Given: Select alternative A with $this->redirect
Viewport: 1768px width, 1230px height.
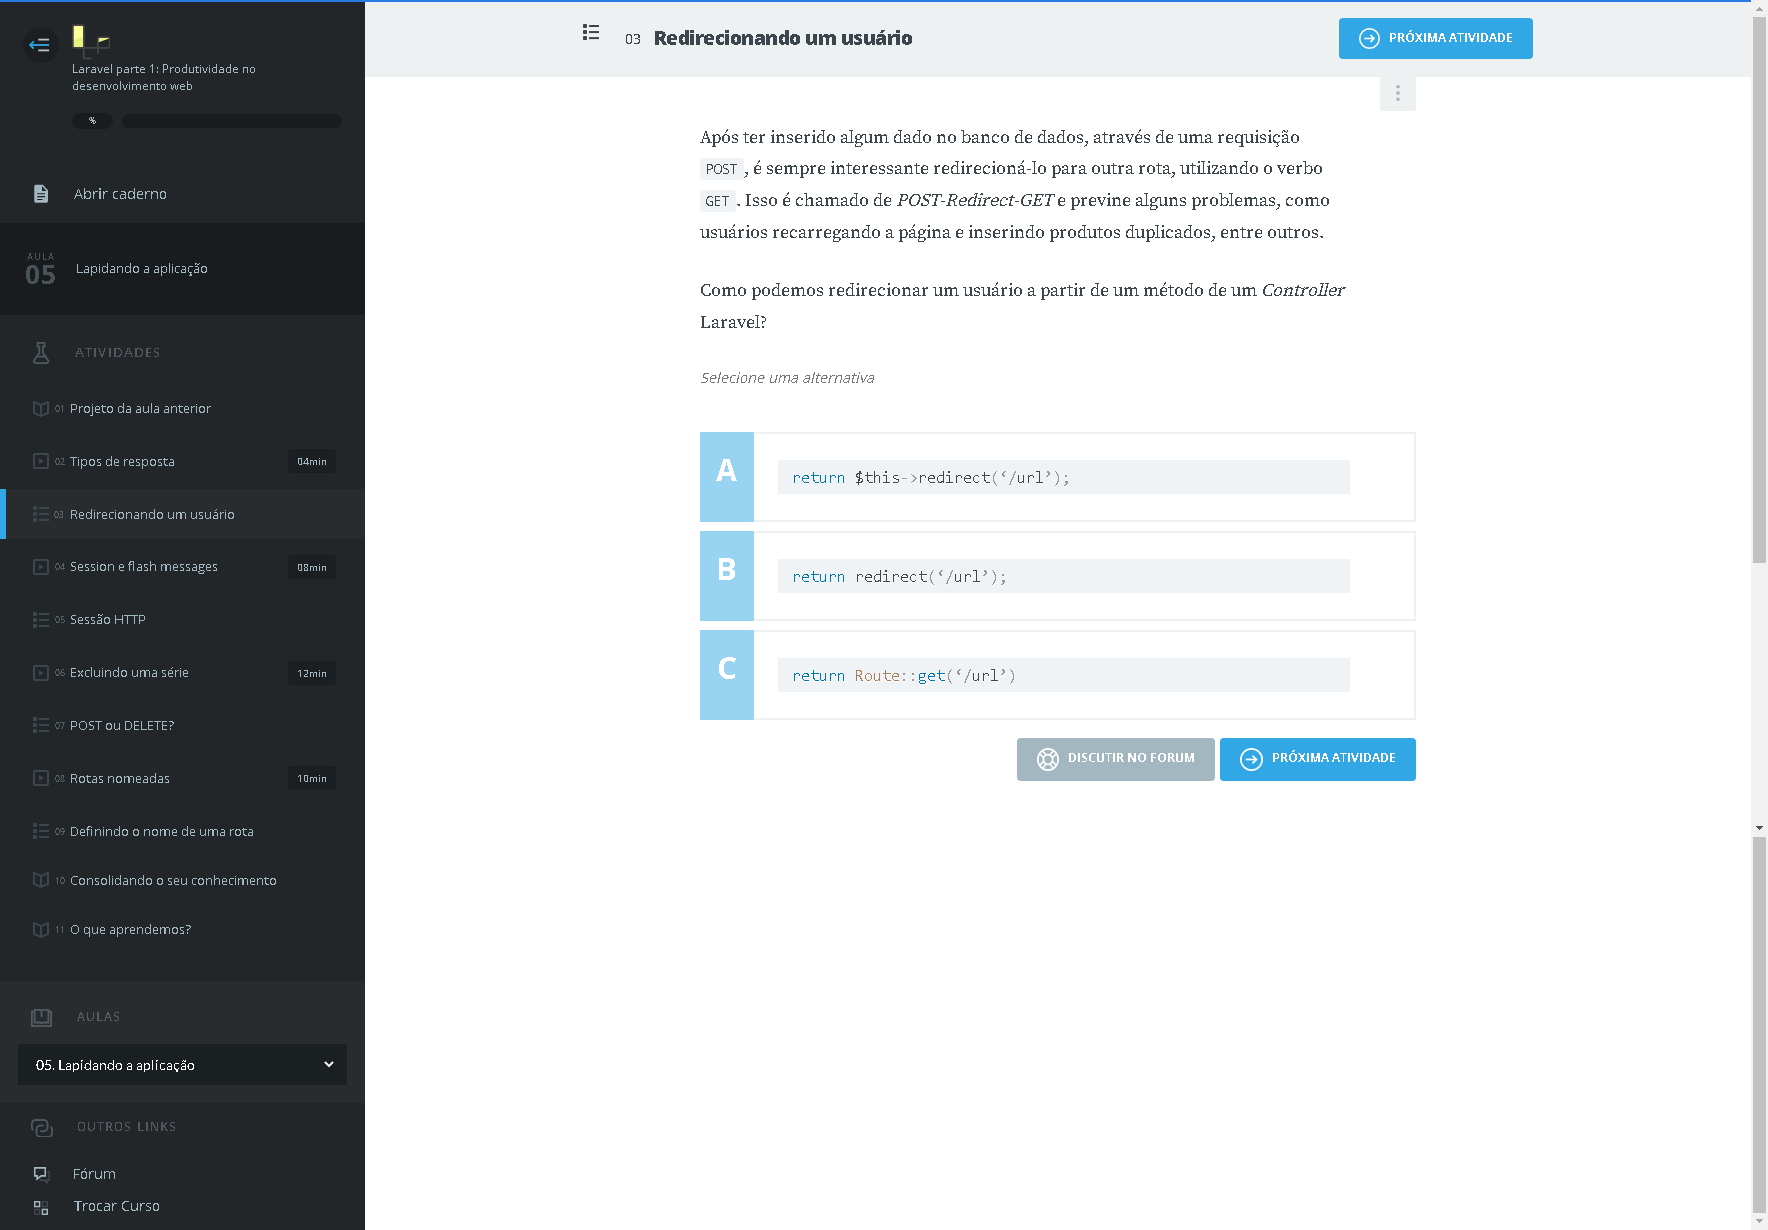Looking at the screenshot, I should point(1057,477).
